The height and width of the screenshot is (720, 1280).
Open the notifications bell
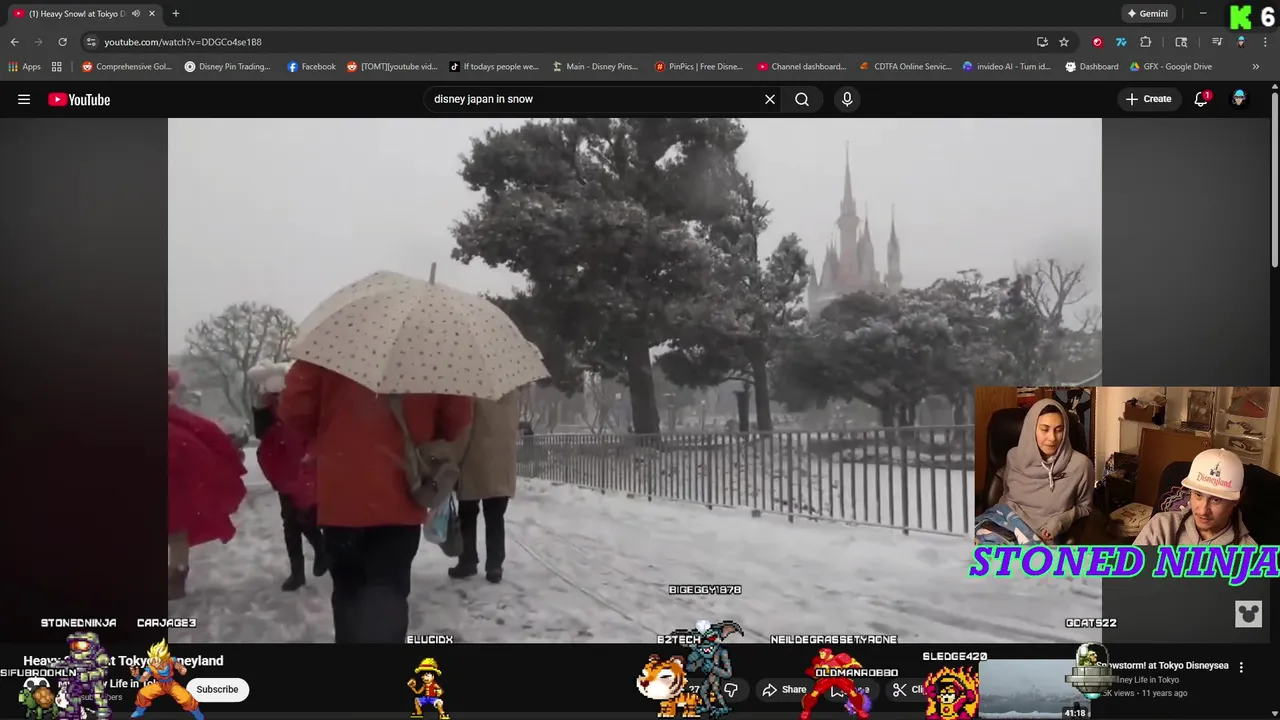(1201, 99)
